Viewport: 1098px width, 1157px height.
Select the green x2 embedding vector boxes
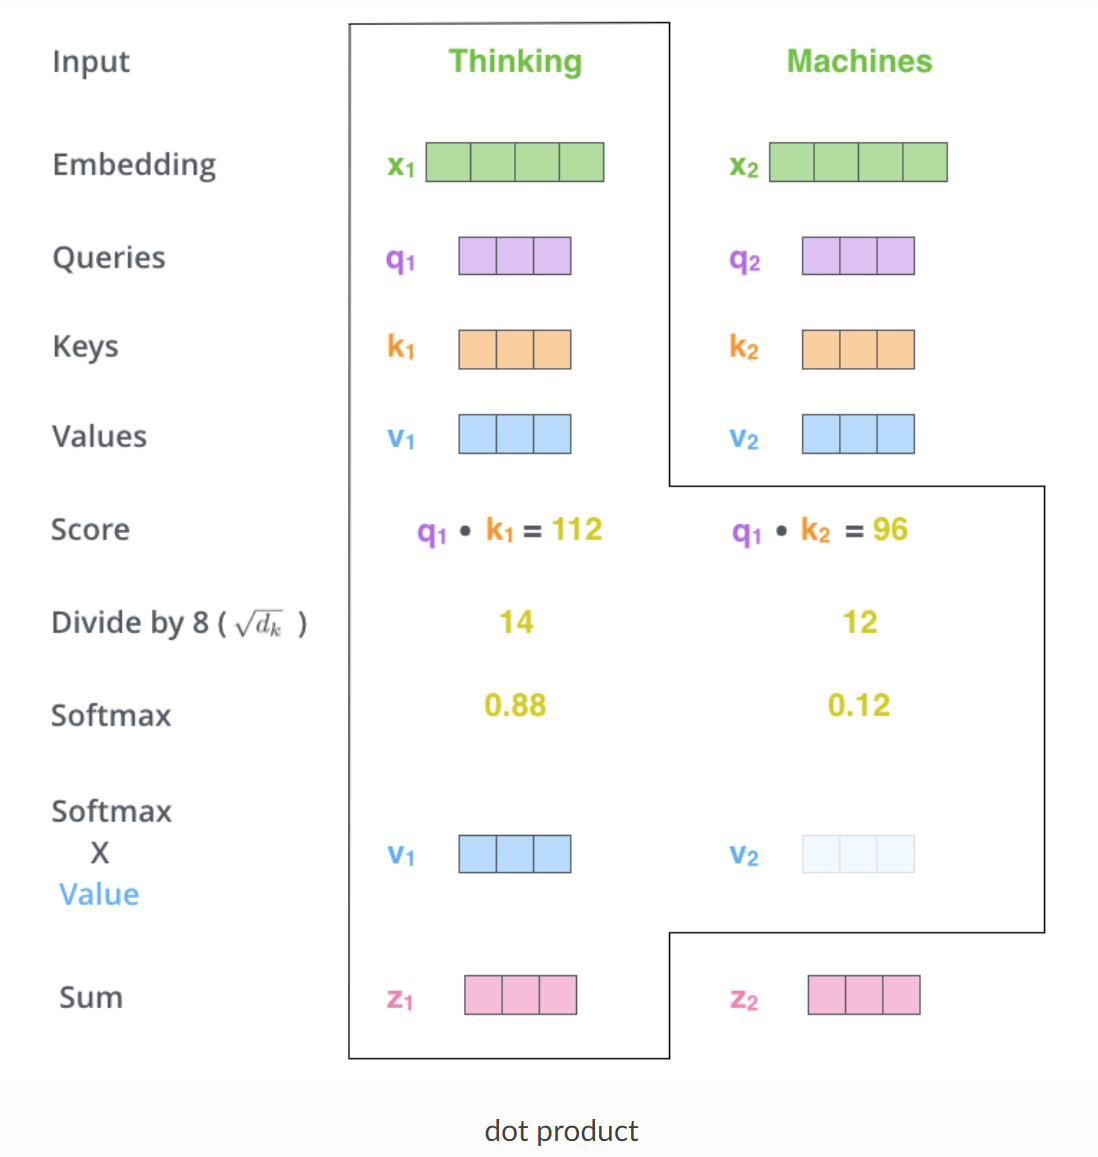(x=858, y=162)
